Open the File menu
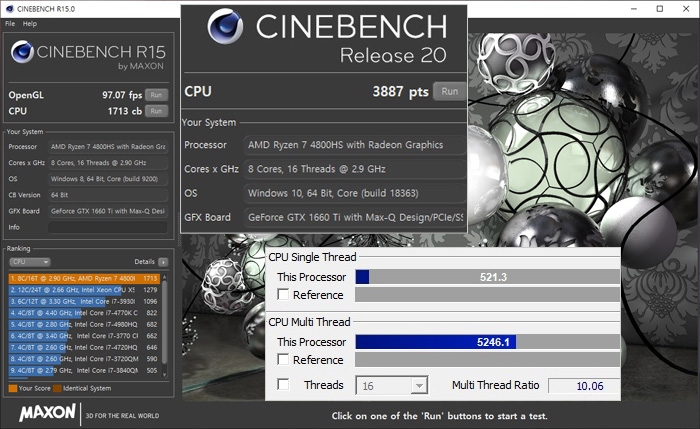This screenshot has height=429, width=700. pos(10,24)
